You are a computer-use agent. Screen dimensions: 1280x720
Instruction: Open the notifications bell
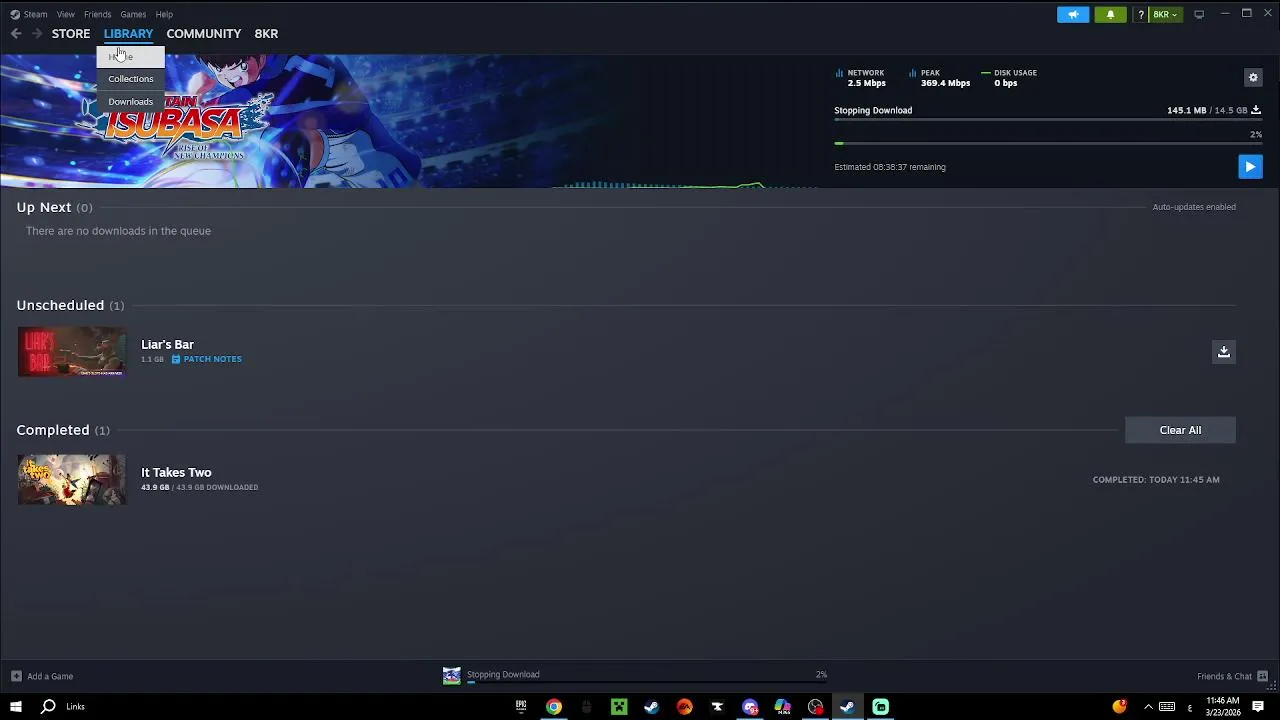point(1110,14)
